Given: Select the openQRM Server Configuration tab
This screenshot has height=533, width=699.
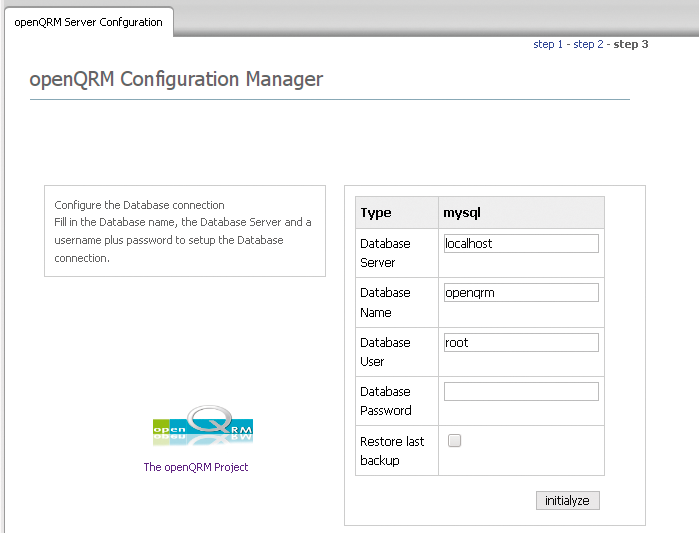Looking at the screenshot, I should (88, 22).
